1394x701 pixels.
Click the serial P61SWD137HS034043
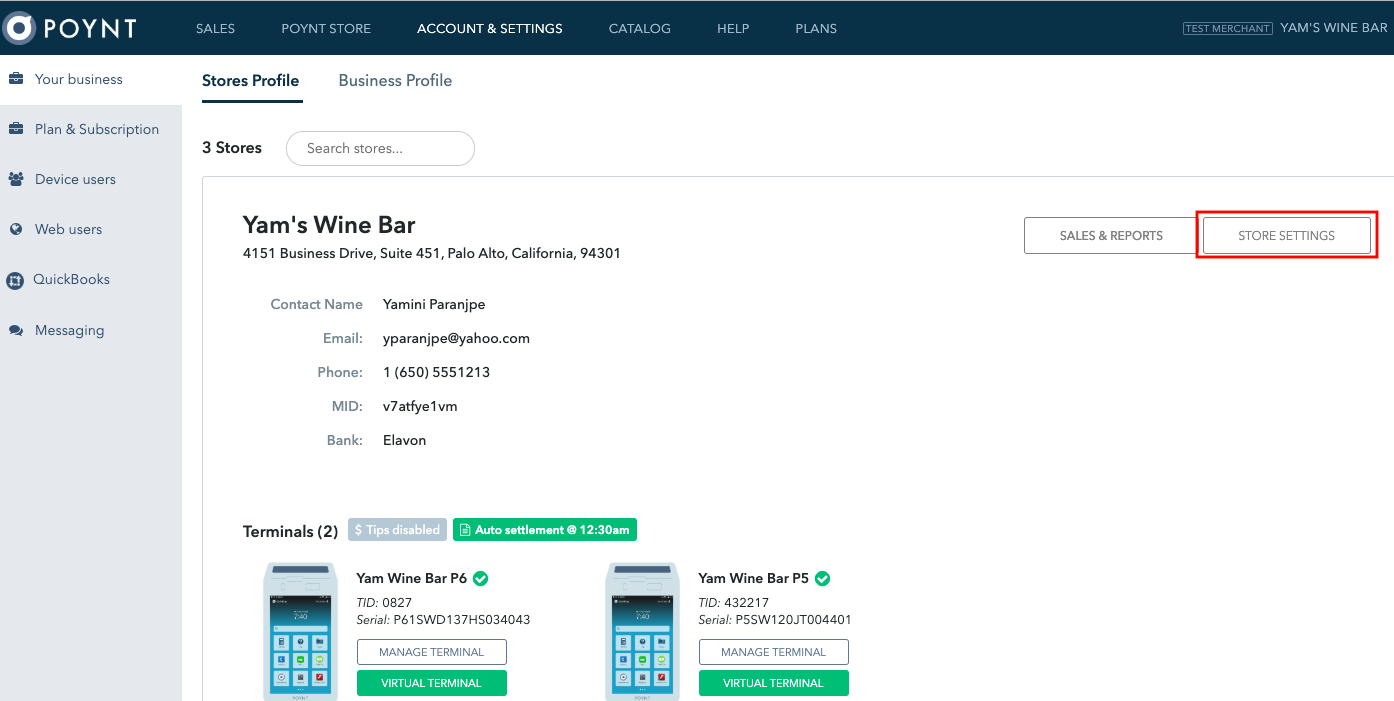[x=462, y=620]
